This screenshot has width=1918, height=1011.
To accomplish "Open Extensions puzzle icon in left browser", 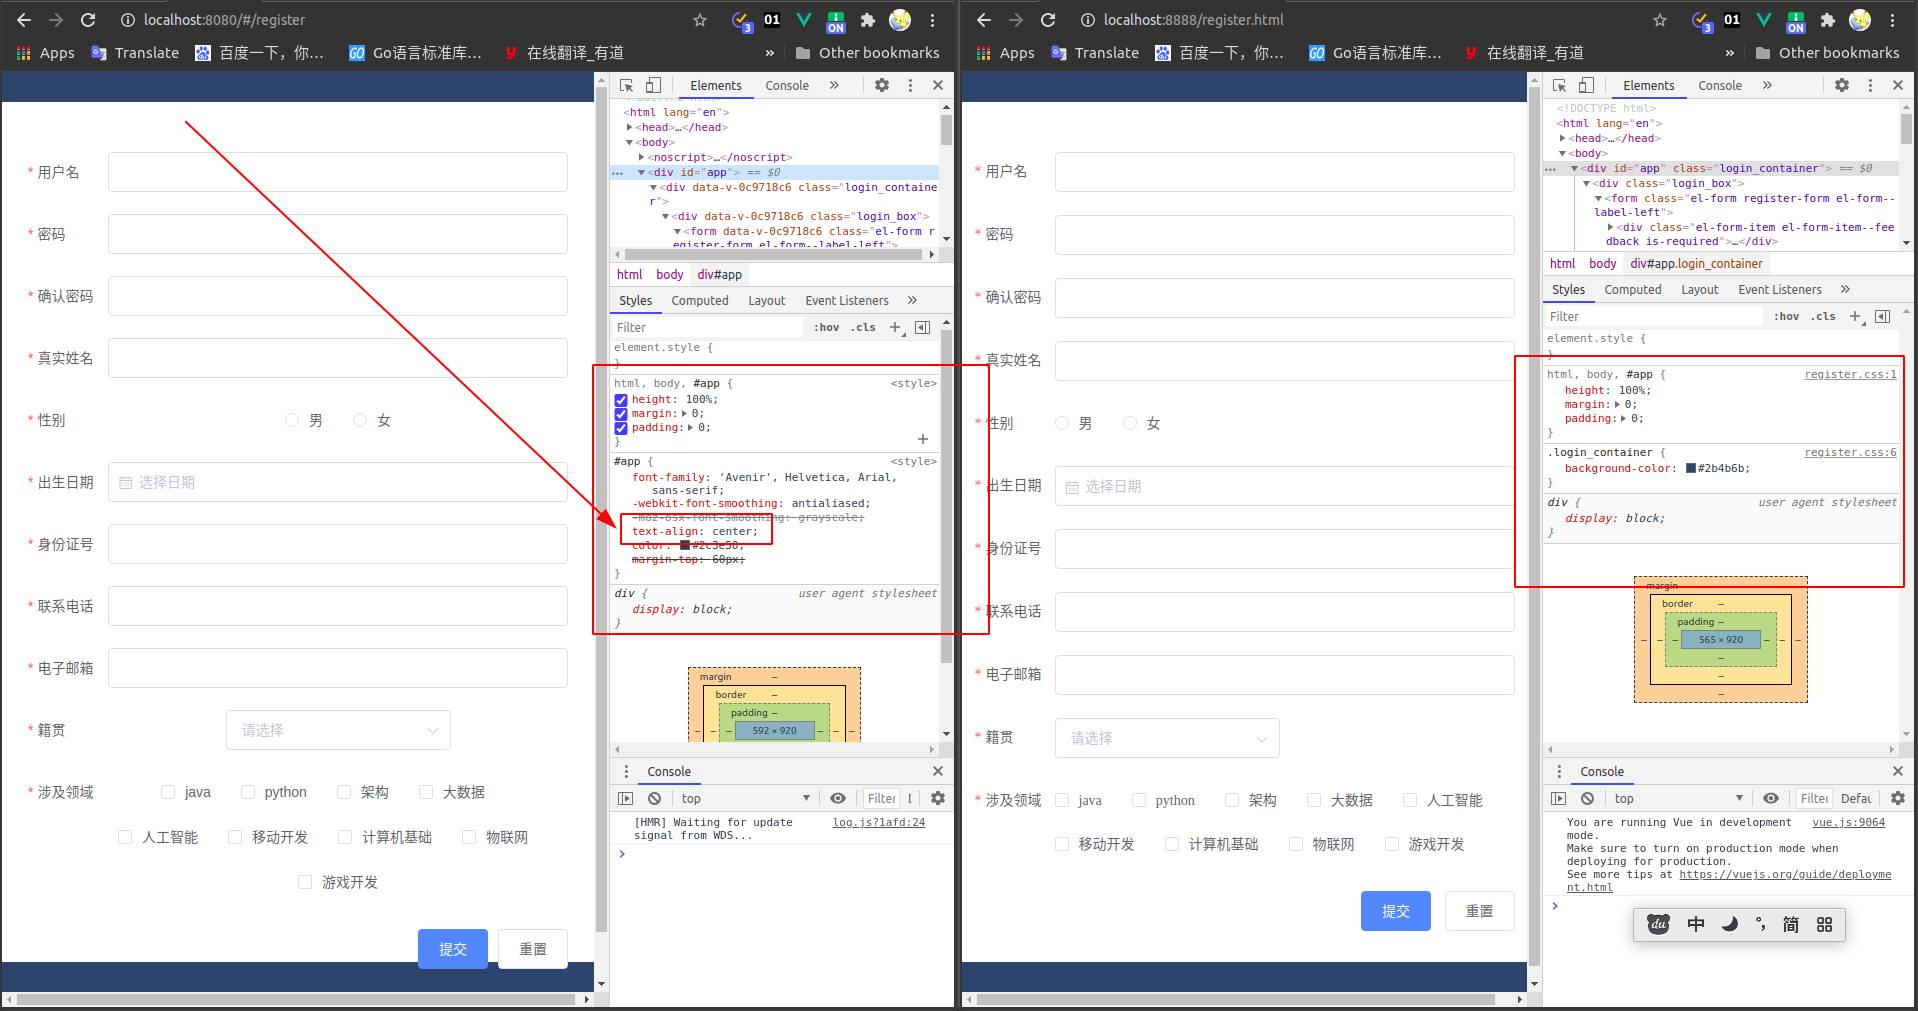I will (868, 20).
